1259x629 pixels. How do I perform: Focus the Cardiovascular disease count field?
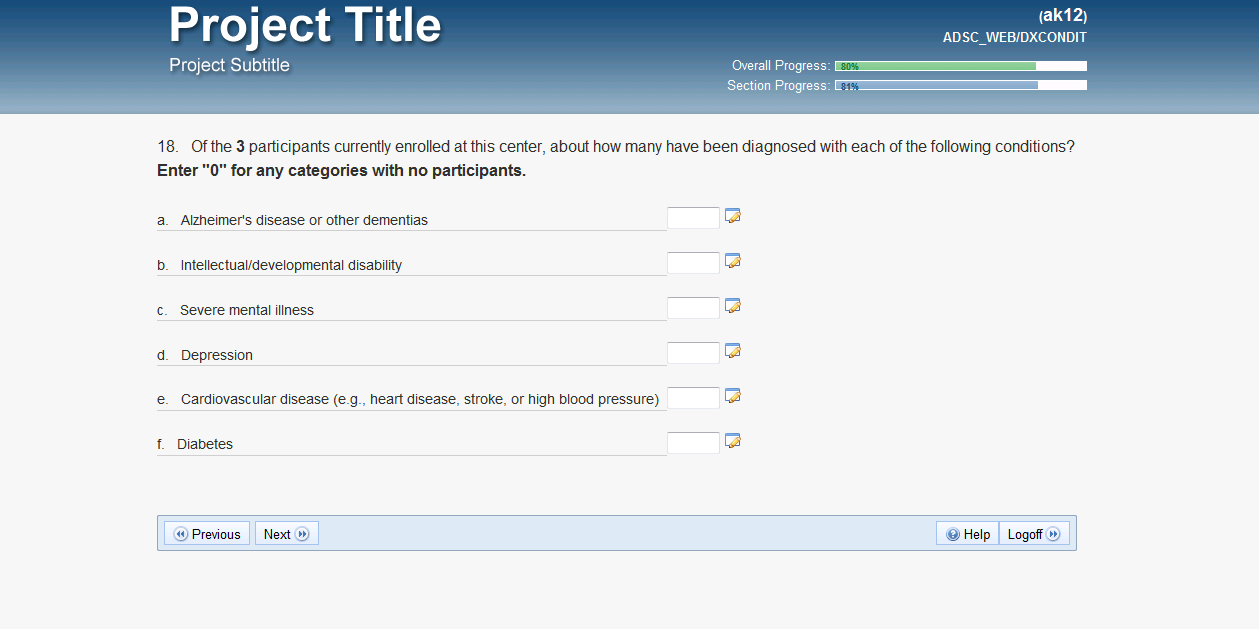pos(693,398)
